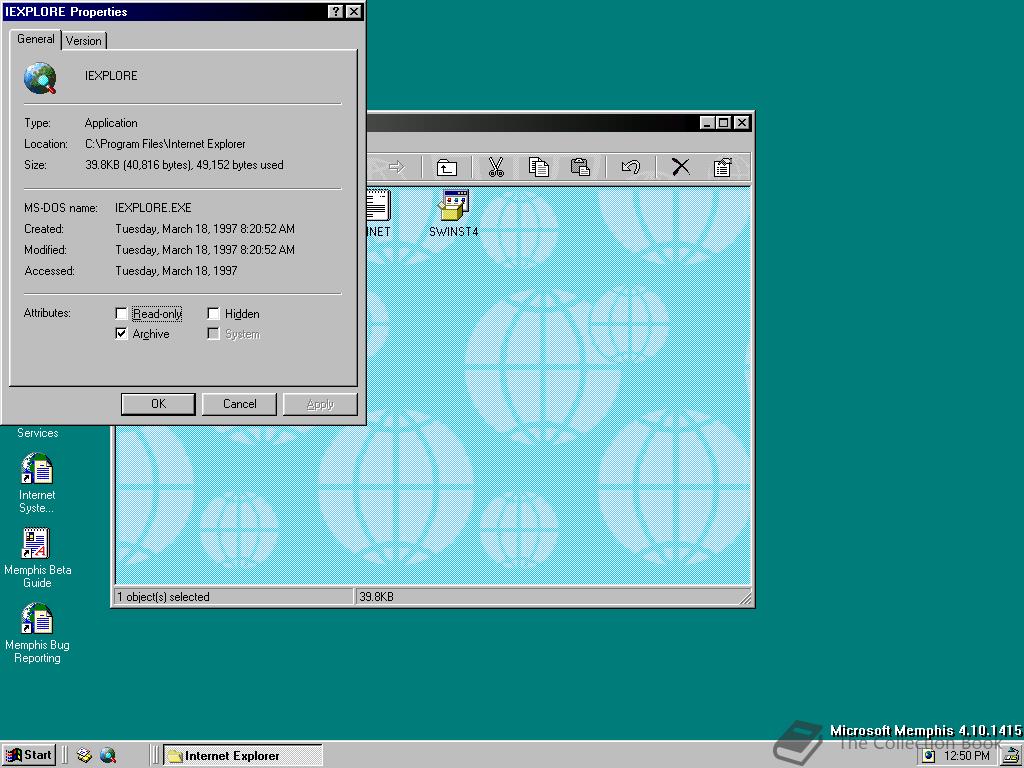
Task: Click the Properties toolbar icon
Action: coord(722,167)
